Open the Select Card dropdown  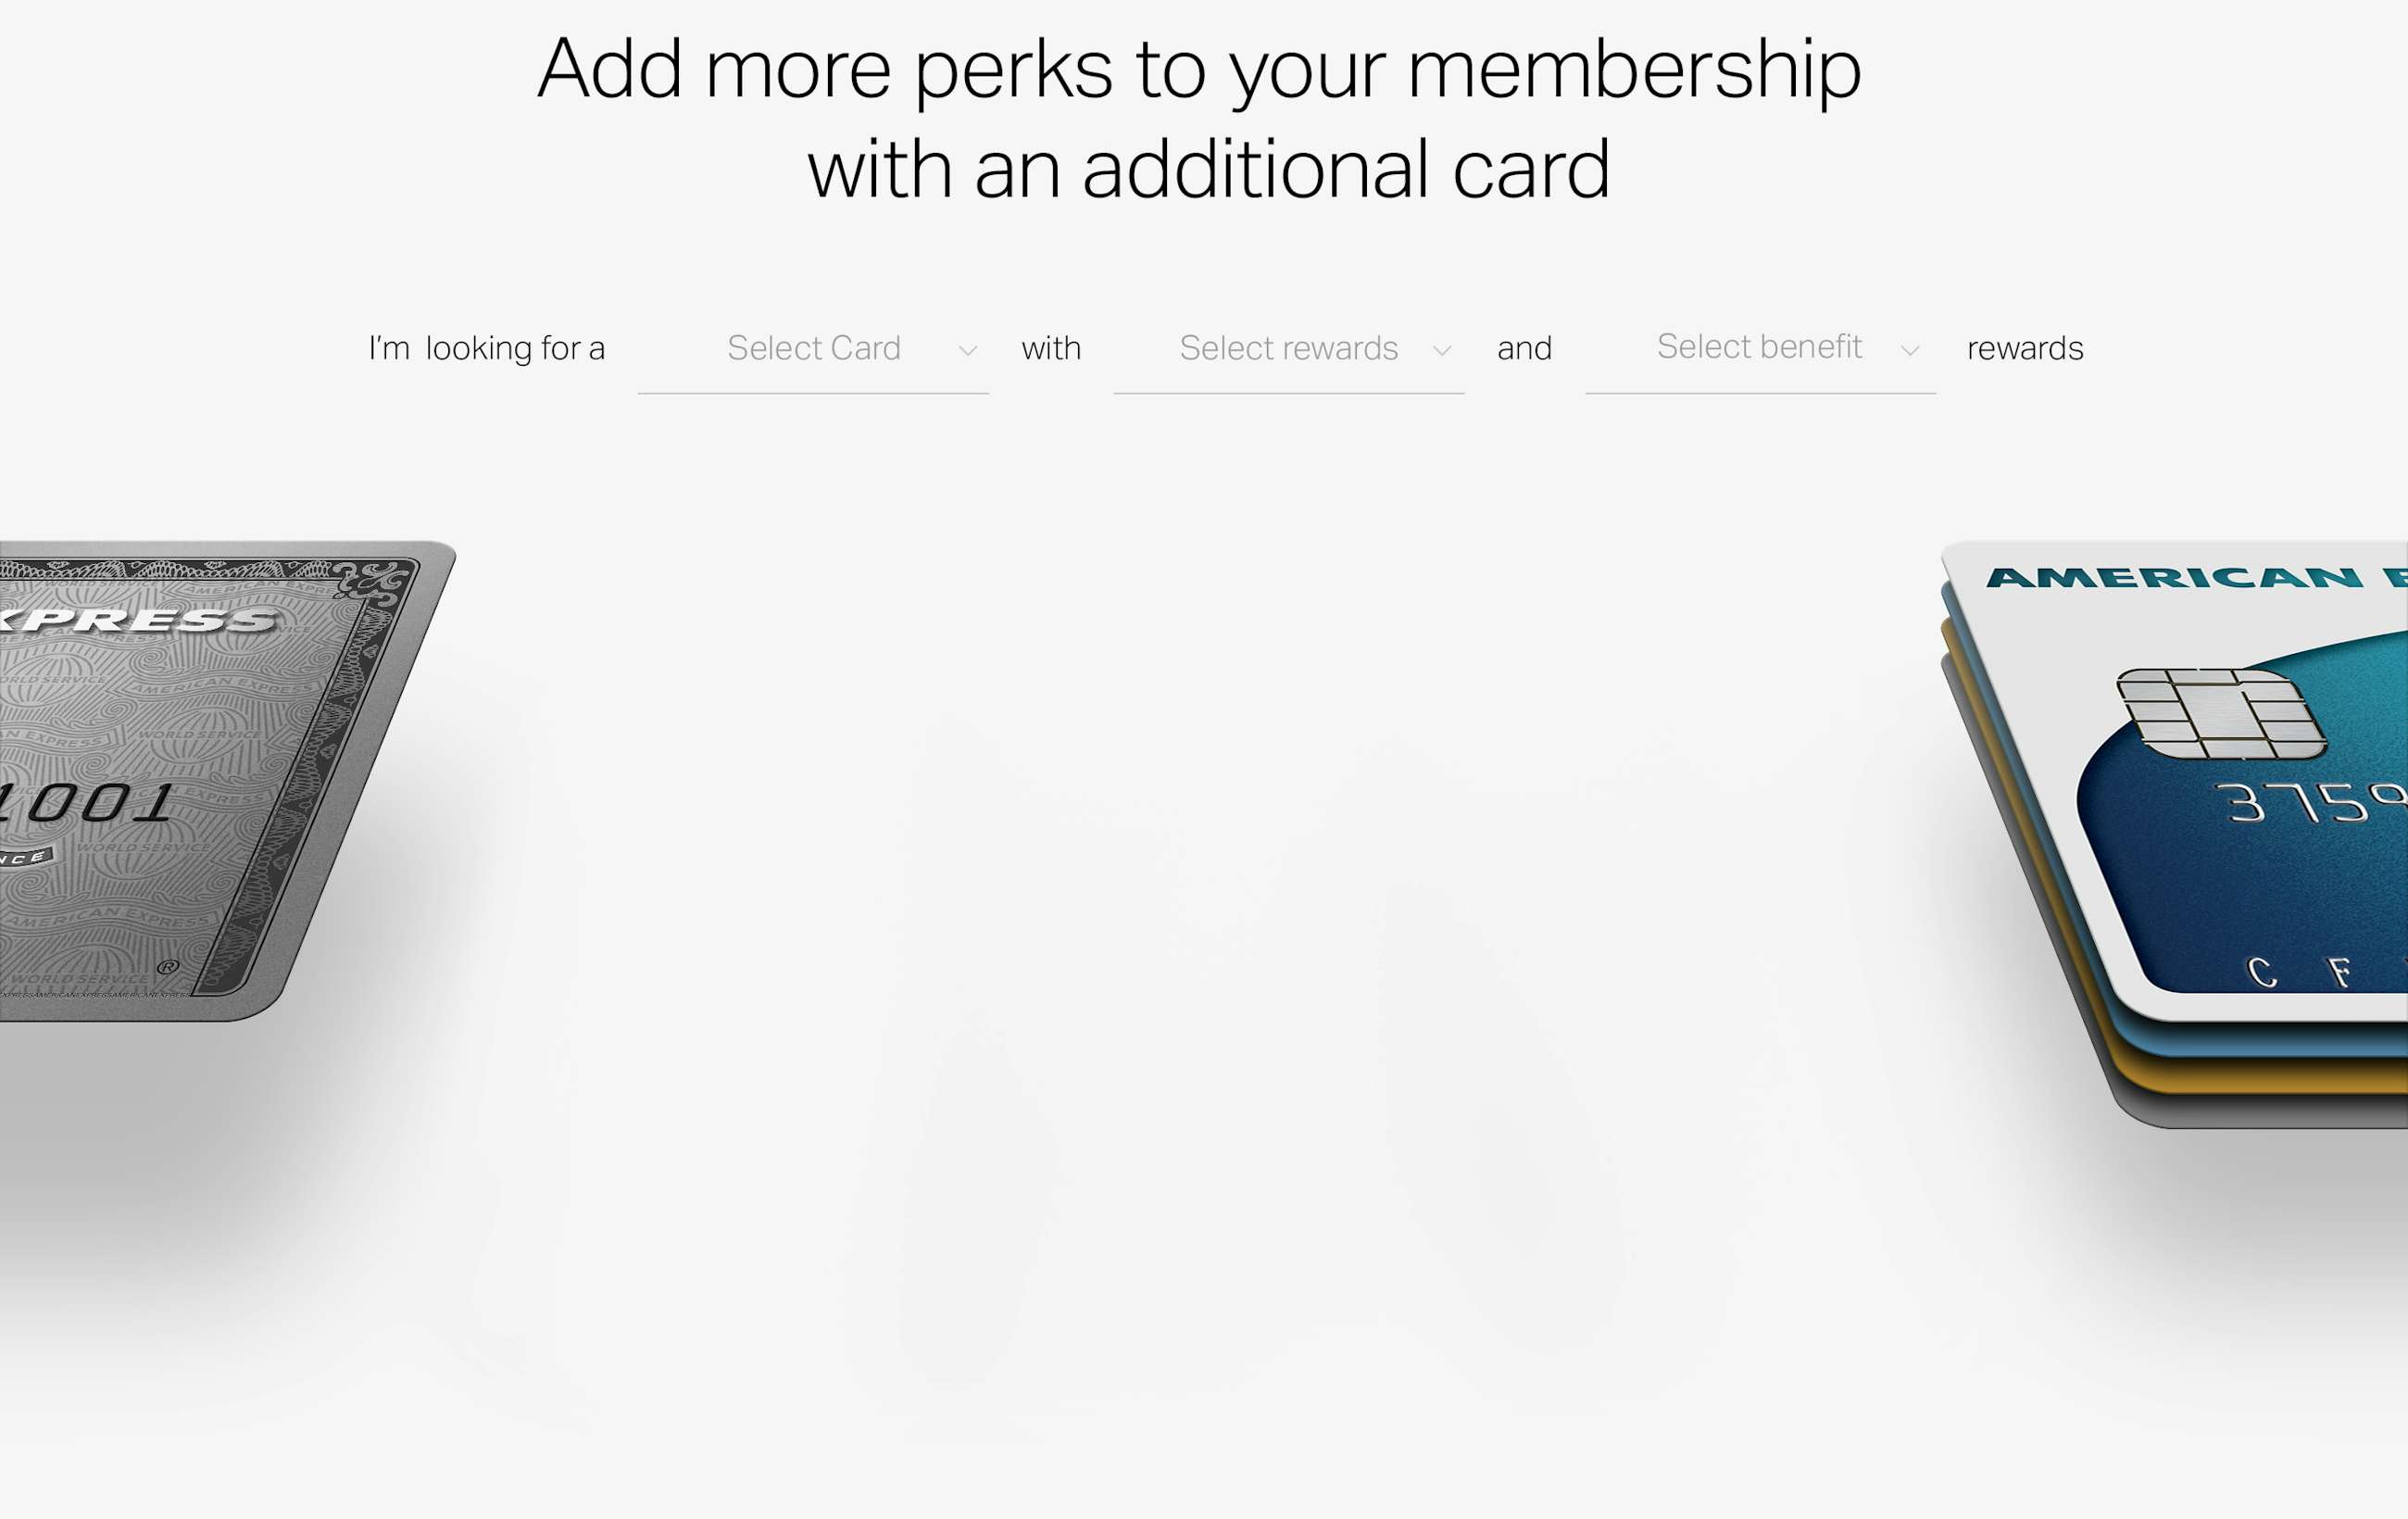pos(813,349)
